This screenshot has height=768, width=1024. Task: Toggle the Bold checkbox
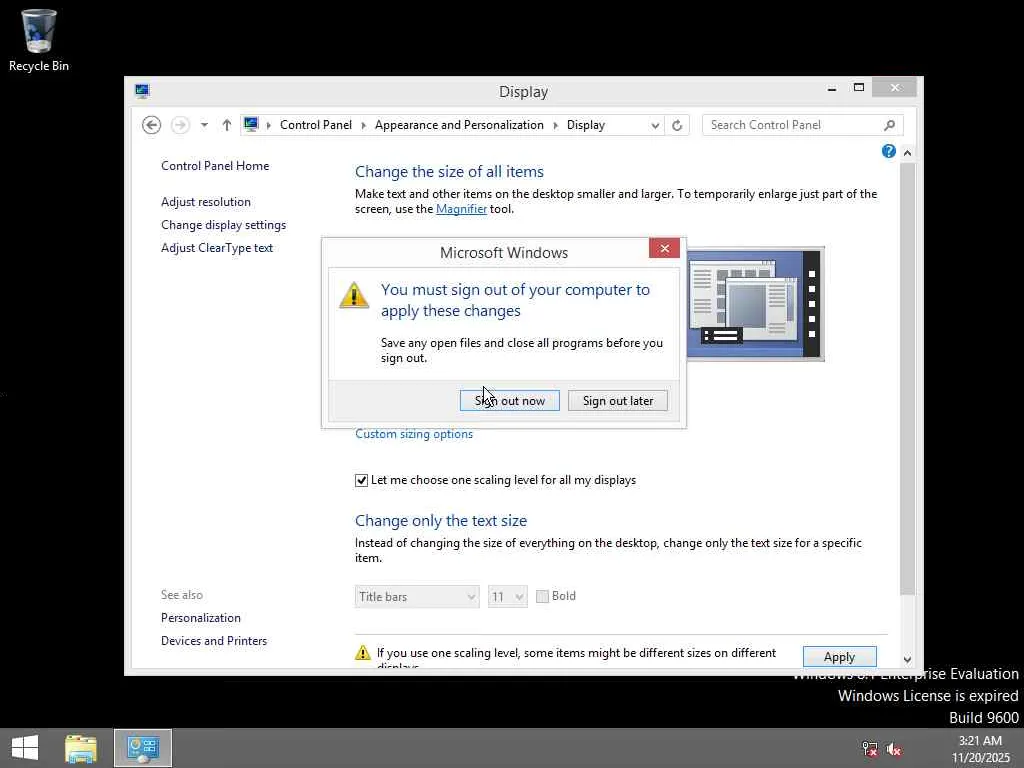pos(542,596)
